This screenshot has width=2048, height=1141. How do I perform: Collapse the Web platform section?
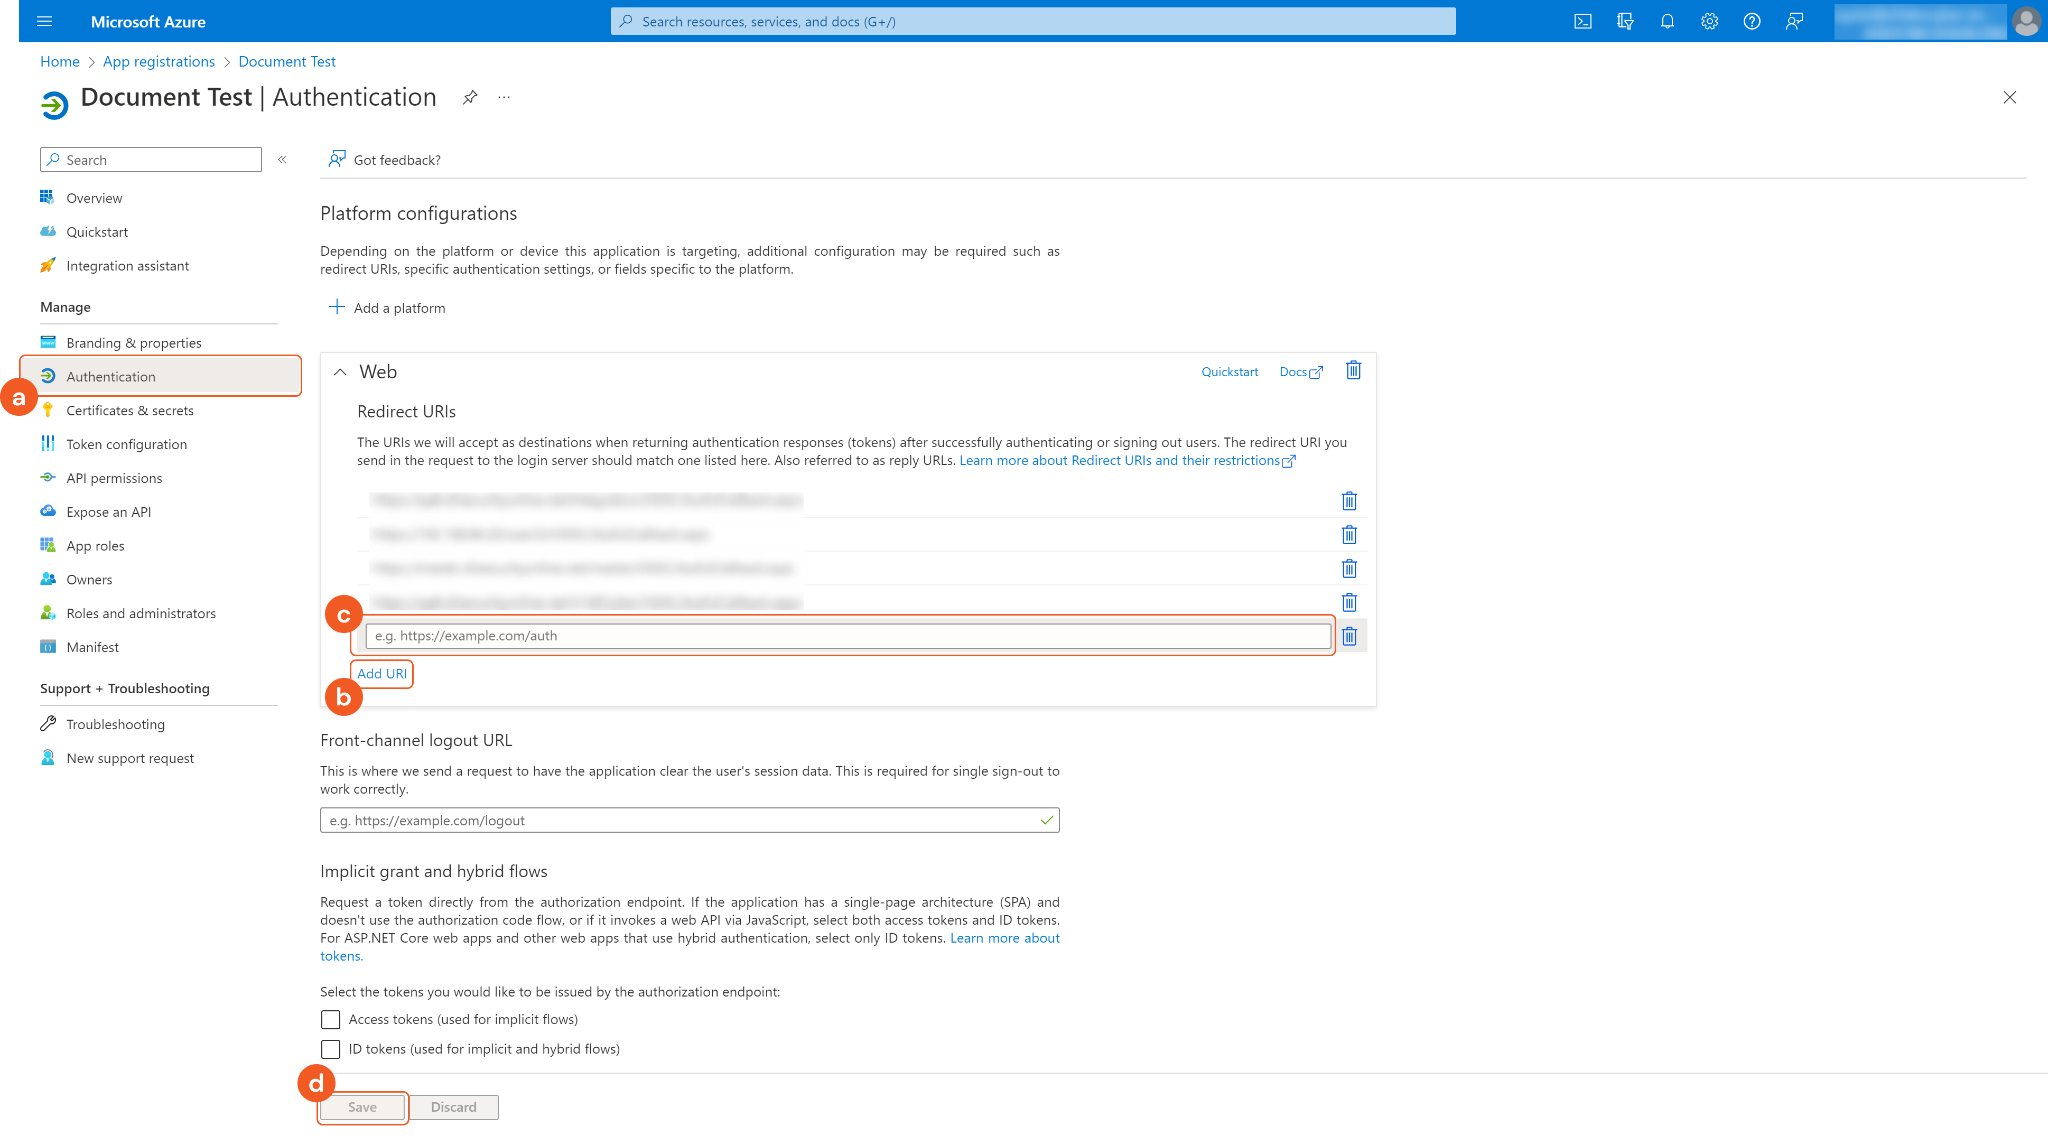(340, 372)
